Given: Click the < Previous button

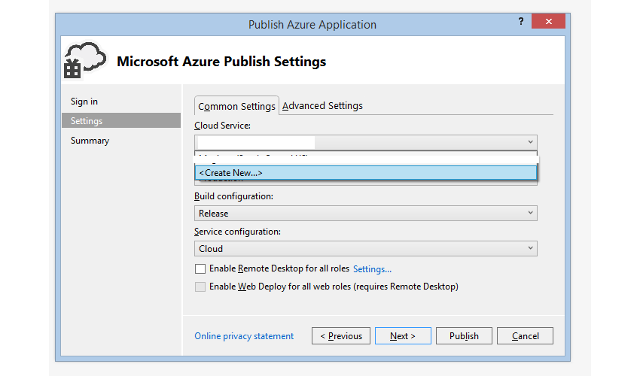Looking at the screenshot, I should (341, 336).
